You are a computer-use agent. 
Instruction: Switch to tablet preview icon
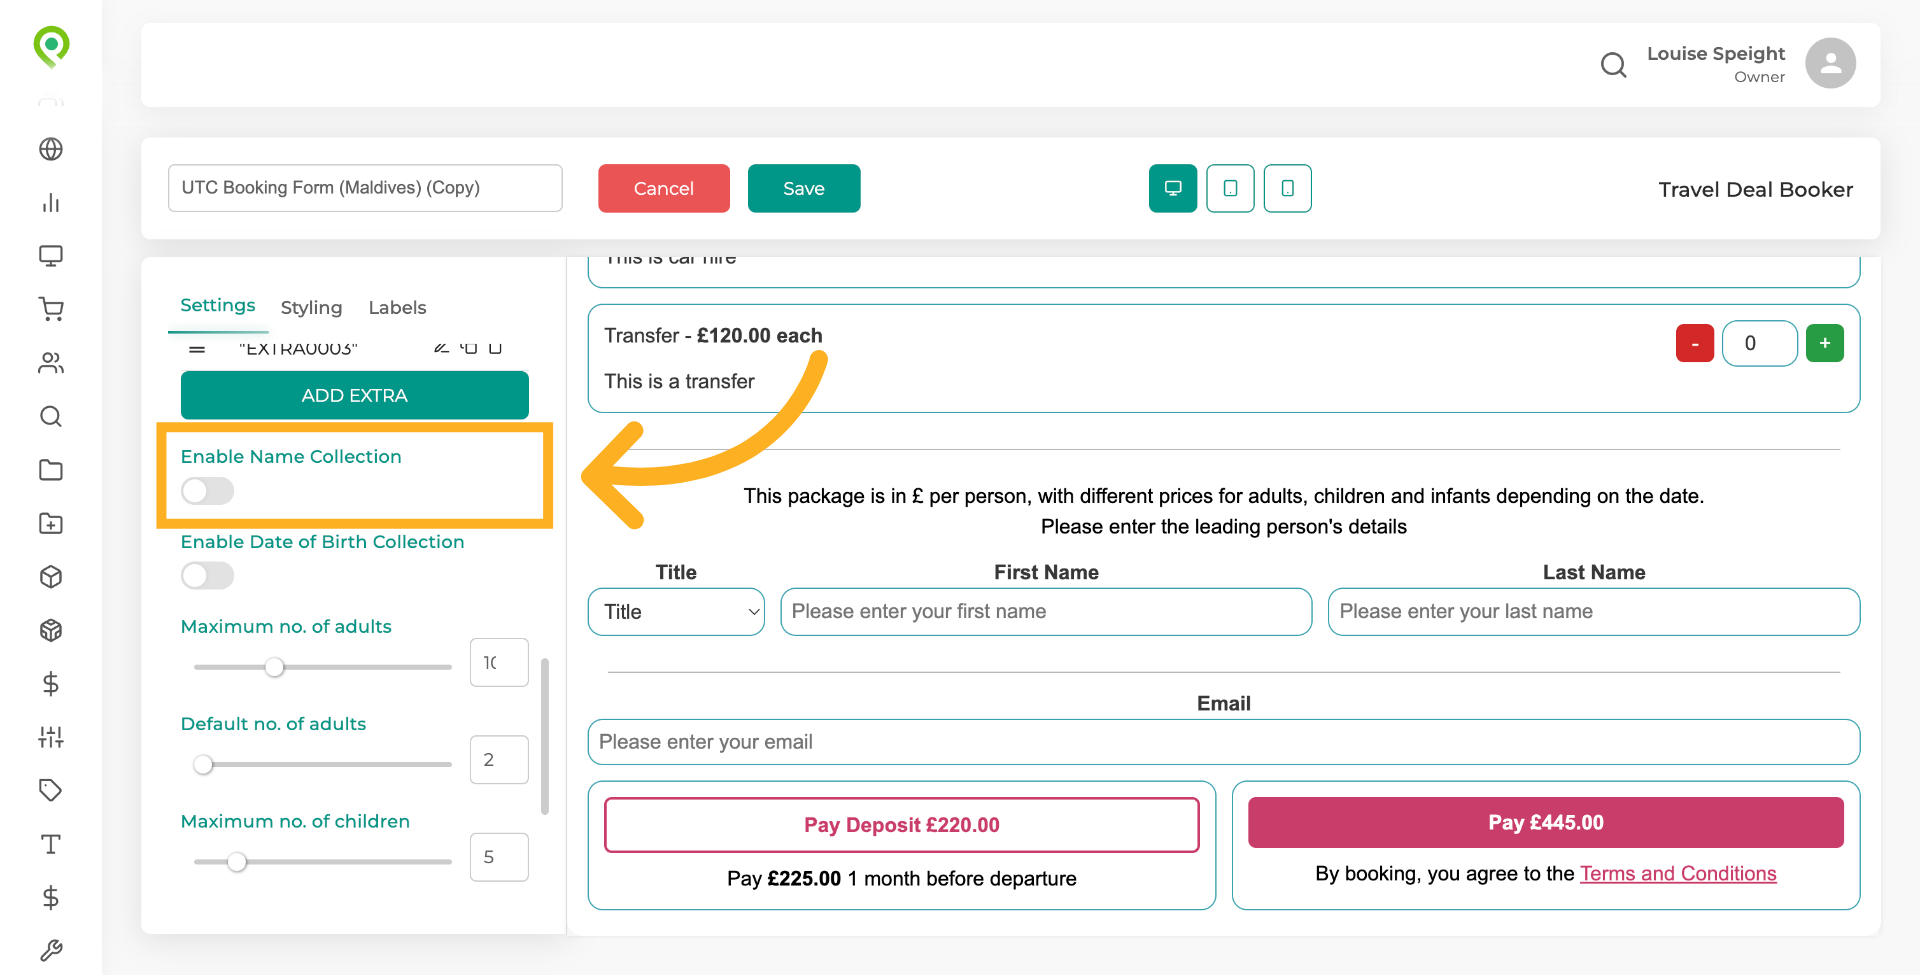pyautogui.click(x=1230, y=188)
